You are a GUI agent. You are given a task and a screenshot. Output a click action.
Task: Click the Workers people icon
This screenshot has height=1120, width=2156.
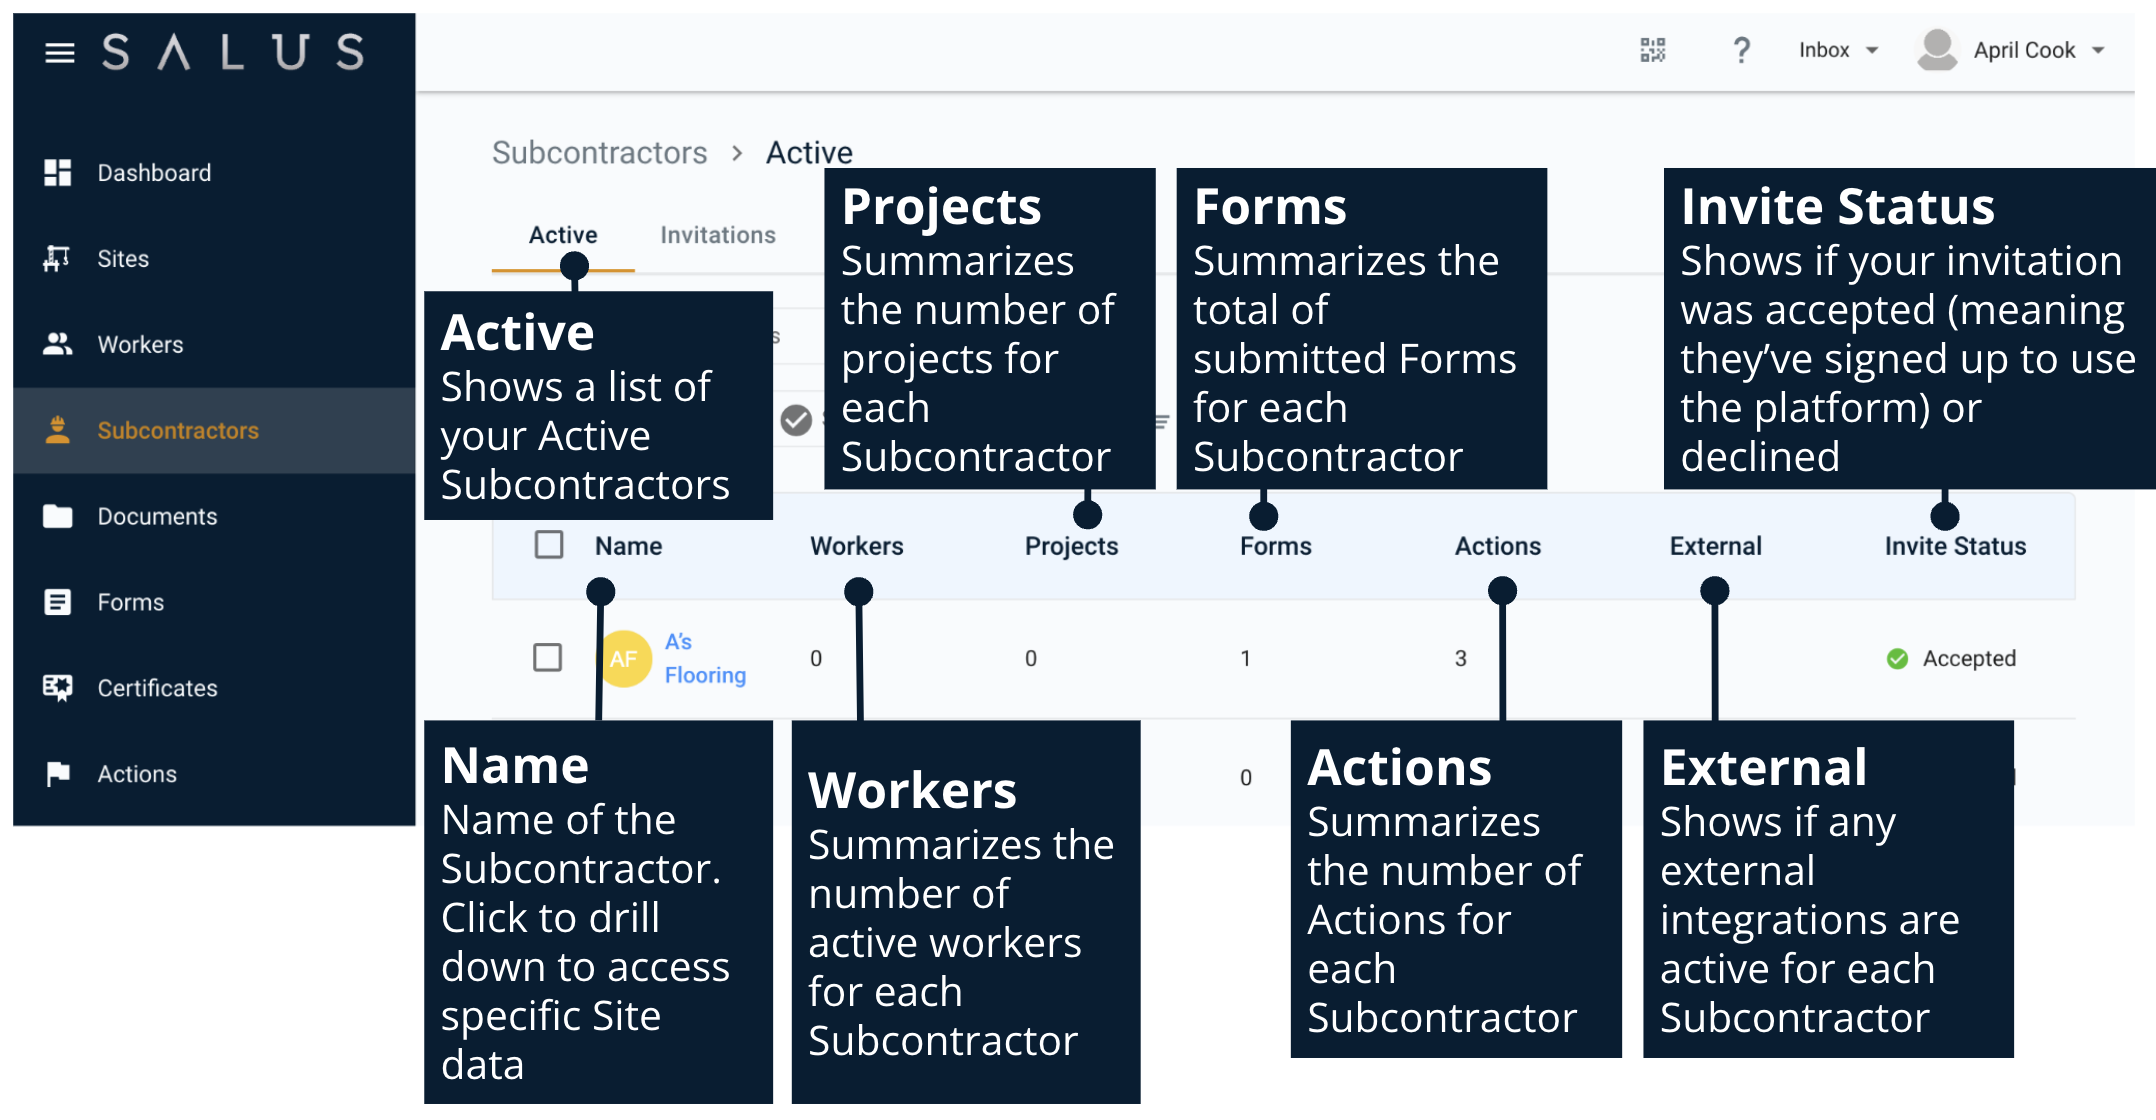[58, 345]
